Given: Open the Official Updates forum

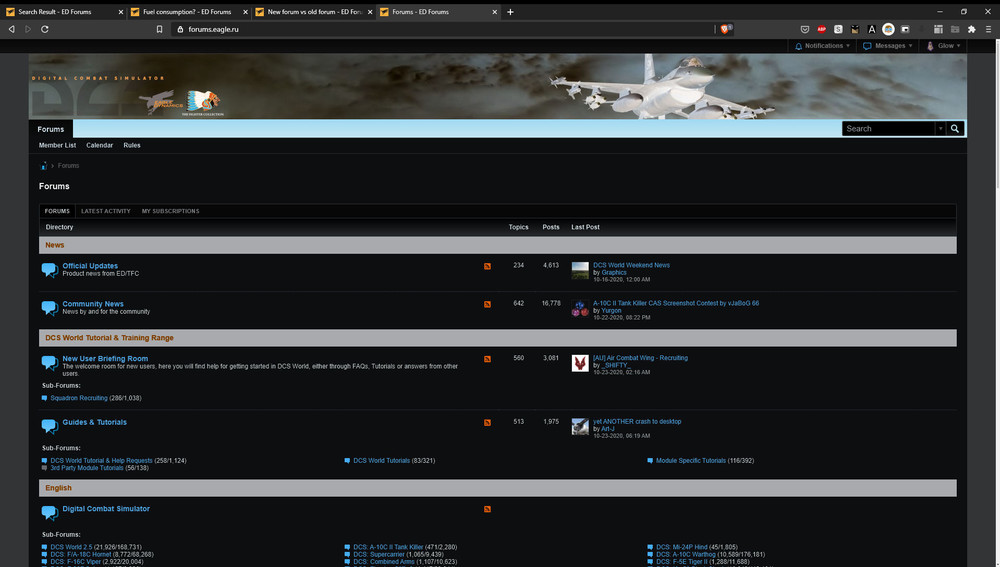Looking at the screenshot, I should coord(90,266).
